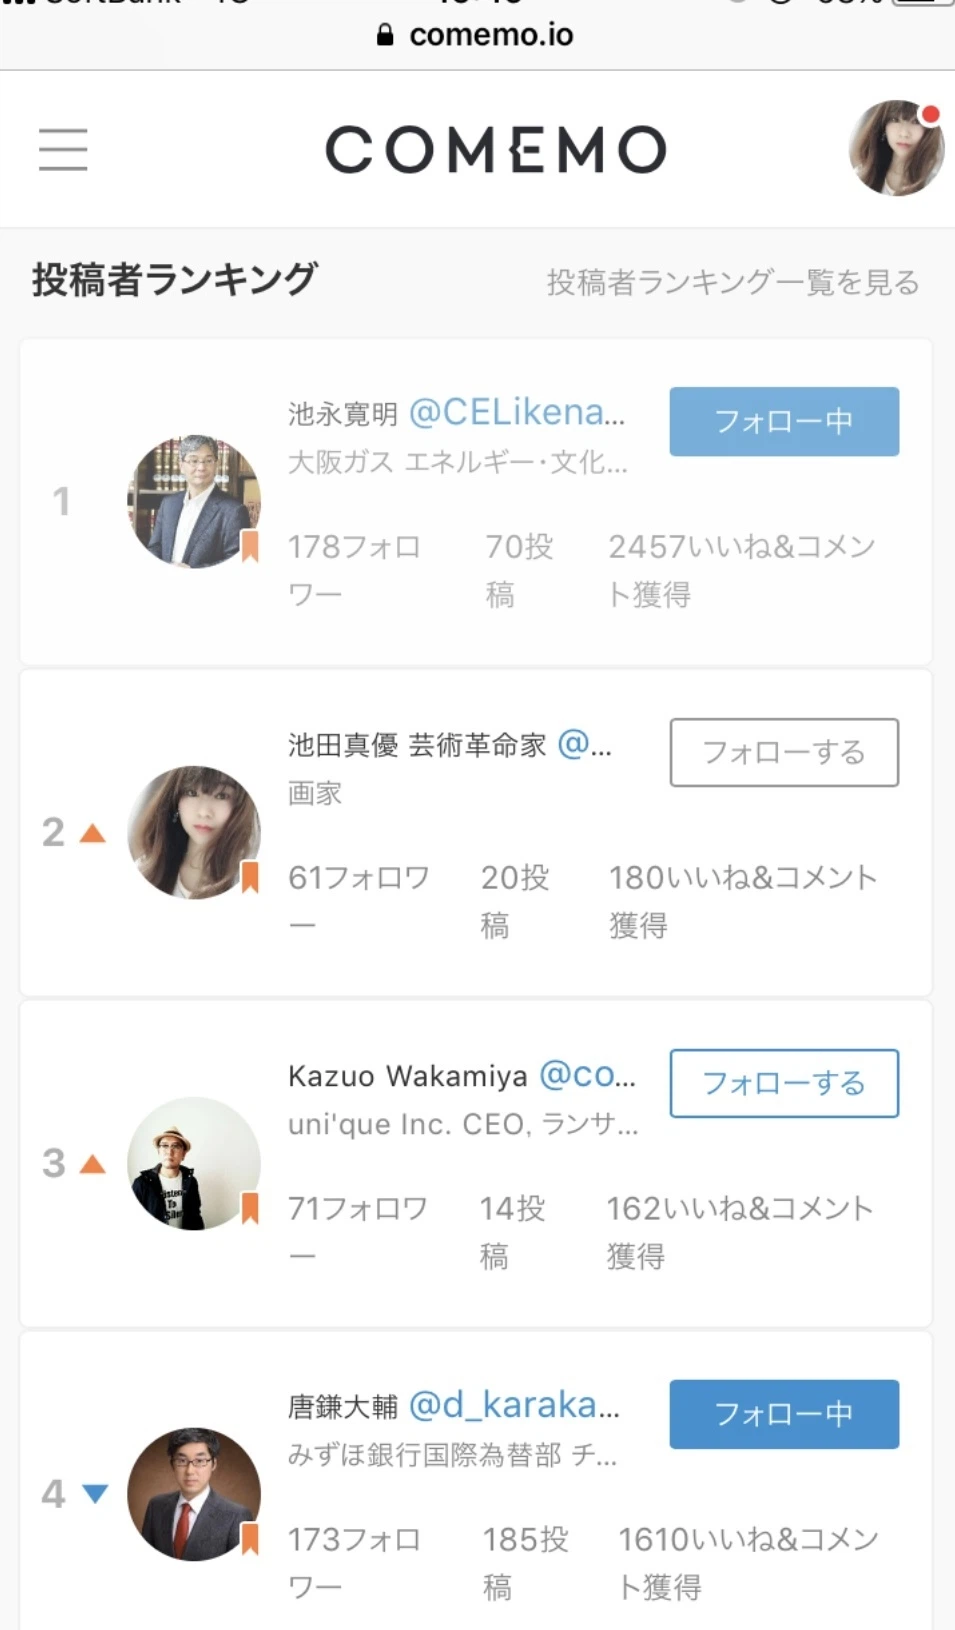Screen dimensions: 955x1630
Task: Click 池田真優's profile photo
Action: click(x=193, y=832)
